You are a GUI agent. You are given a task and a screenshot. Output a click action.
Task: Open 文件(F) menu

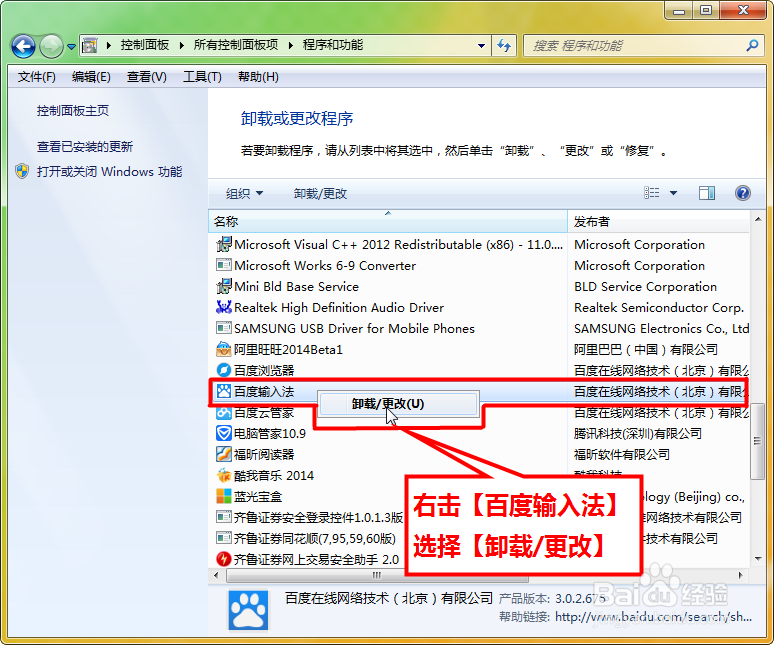pyautogui.click(x=37, y=77)
